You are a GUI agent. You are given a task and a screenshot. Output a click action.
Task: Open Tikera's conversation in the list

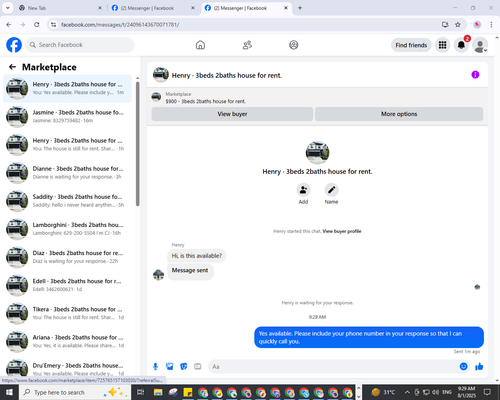pos(67,313)
